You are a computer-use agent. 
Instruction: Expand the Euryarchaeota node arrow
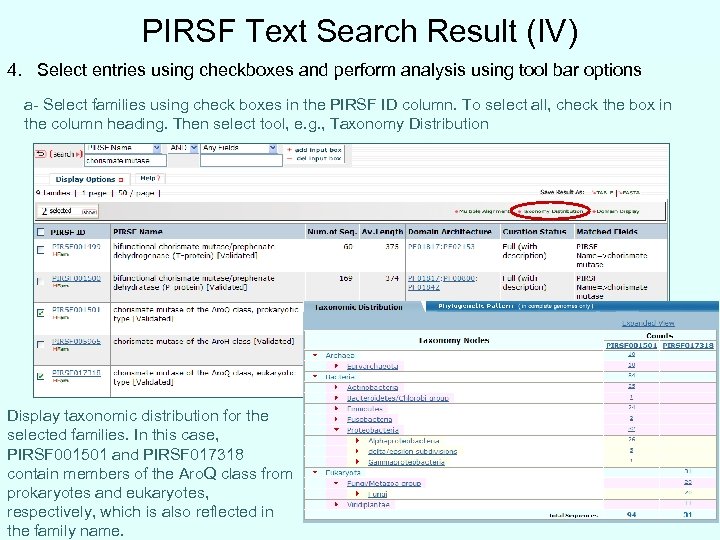pyautogui.click(x=337, y=366)
